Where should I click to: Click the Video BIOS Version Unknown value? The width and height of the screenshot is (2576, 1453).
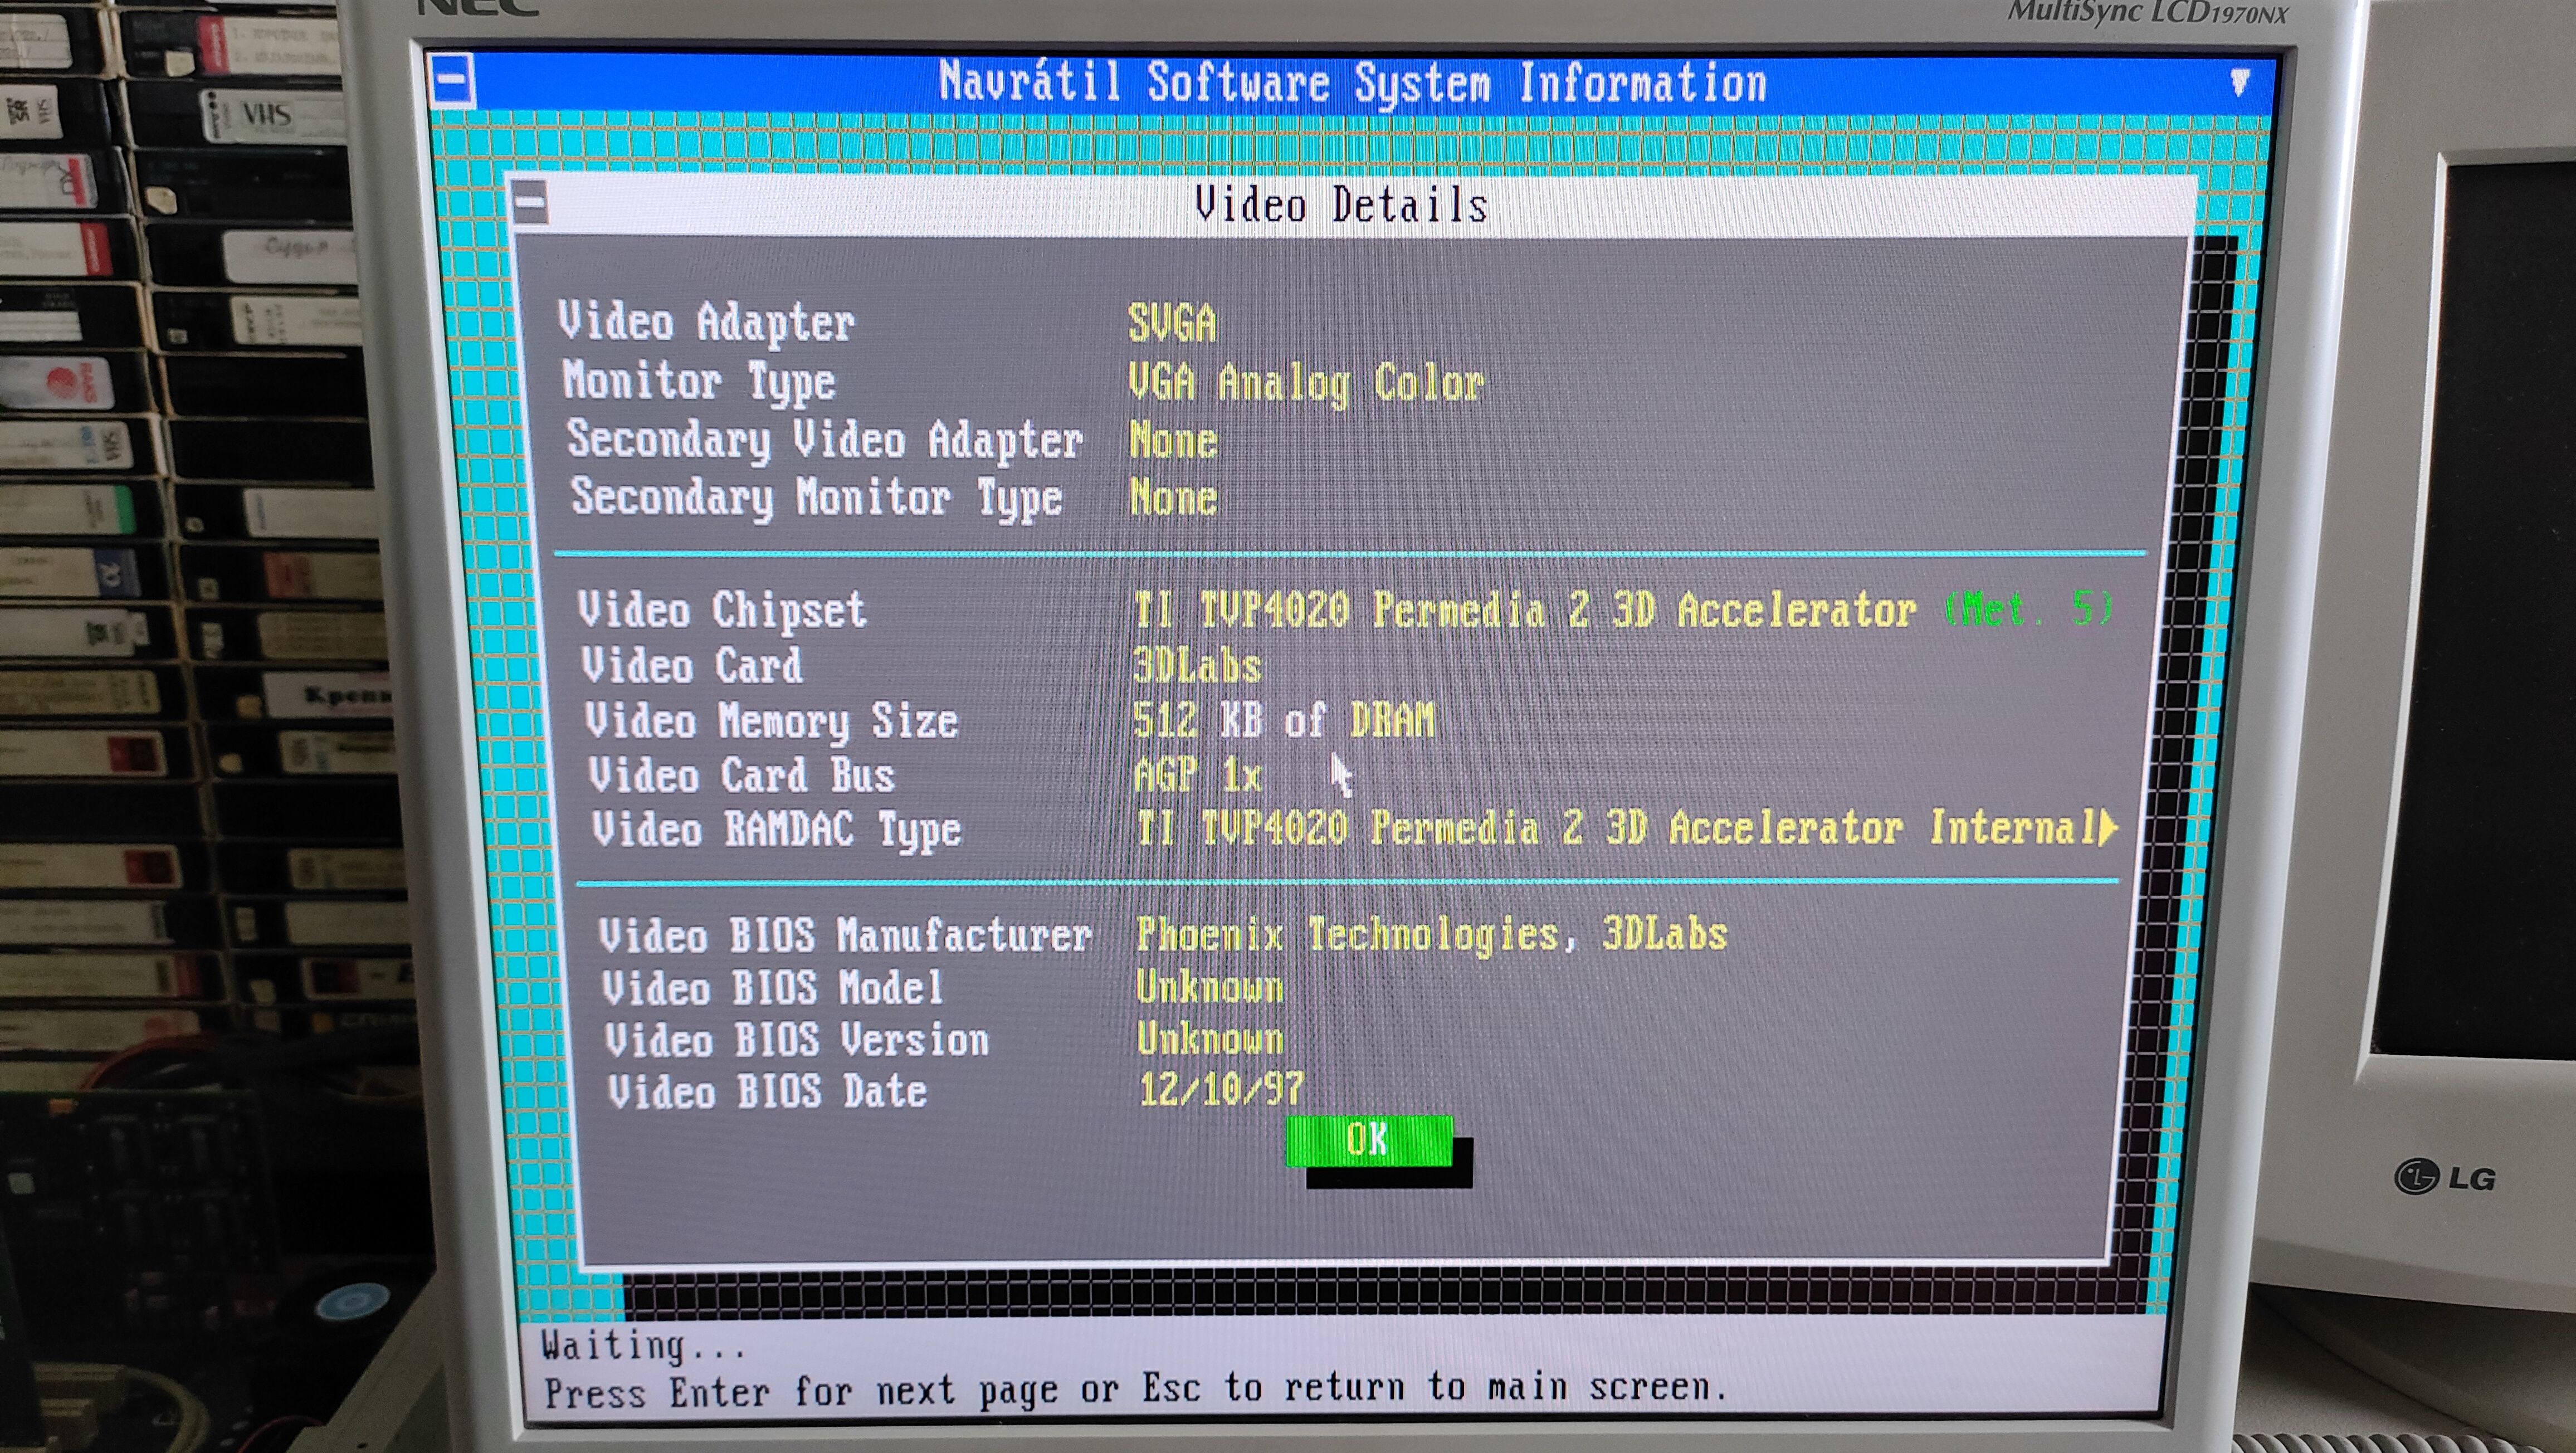(1210, 1039)
